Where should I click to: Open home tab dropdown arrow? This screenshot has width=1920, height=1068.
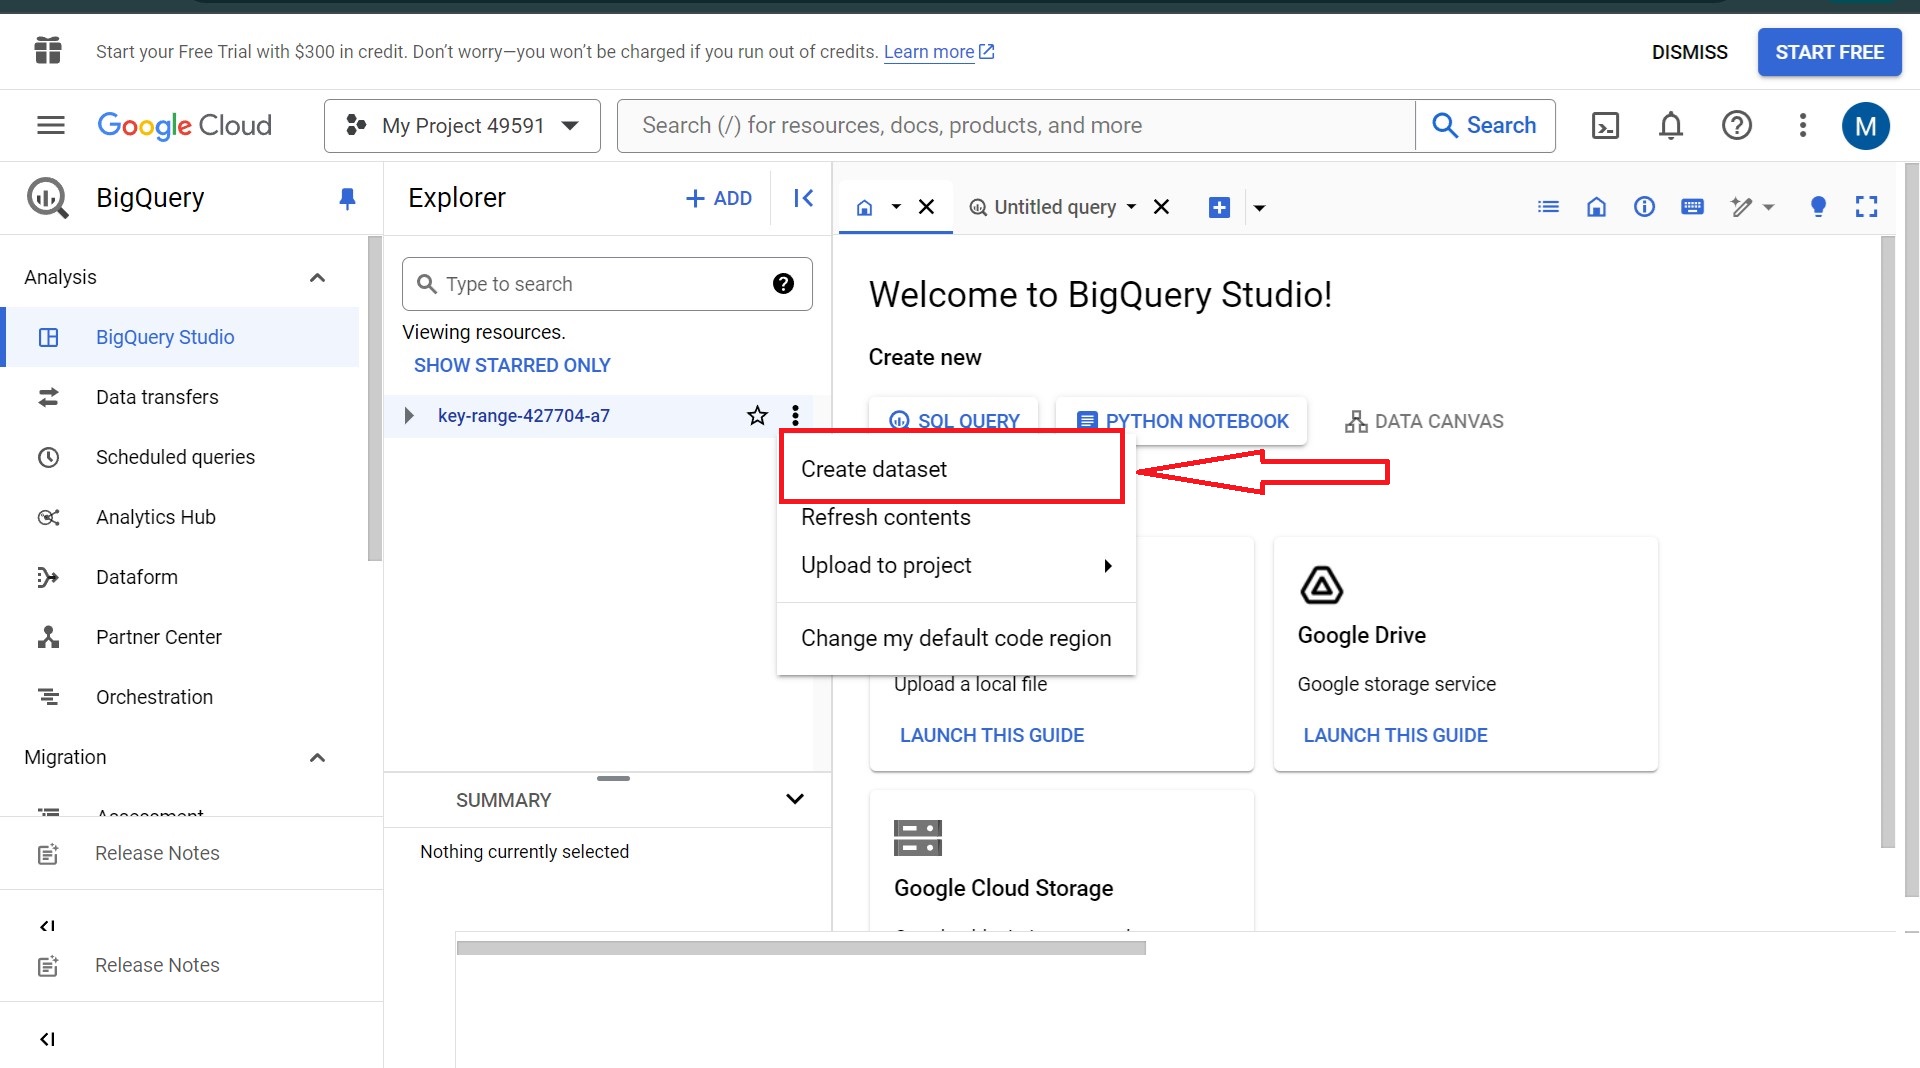896,207
